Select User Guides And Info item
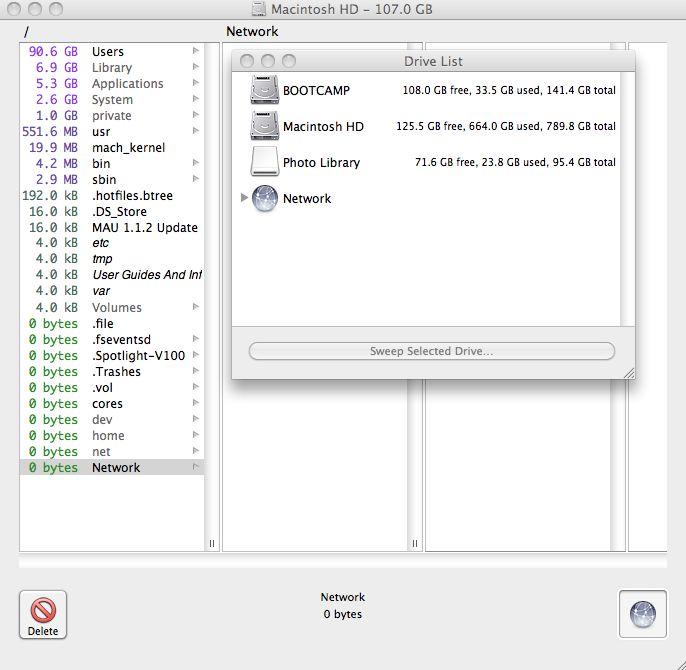The image size is (686, 670). (x=112, y=275)
